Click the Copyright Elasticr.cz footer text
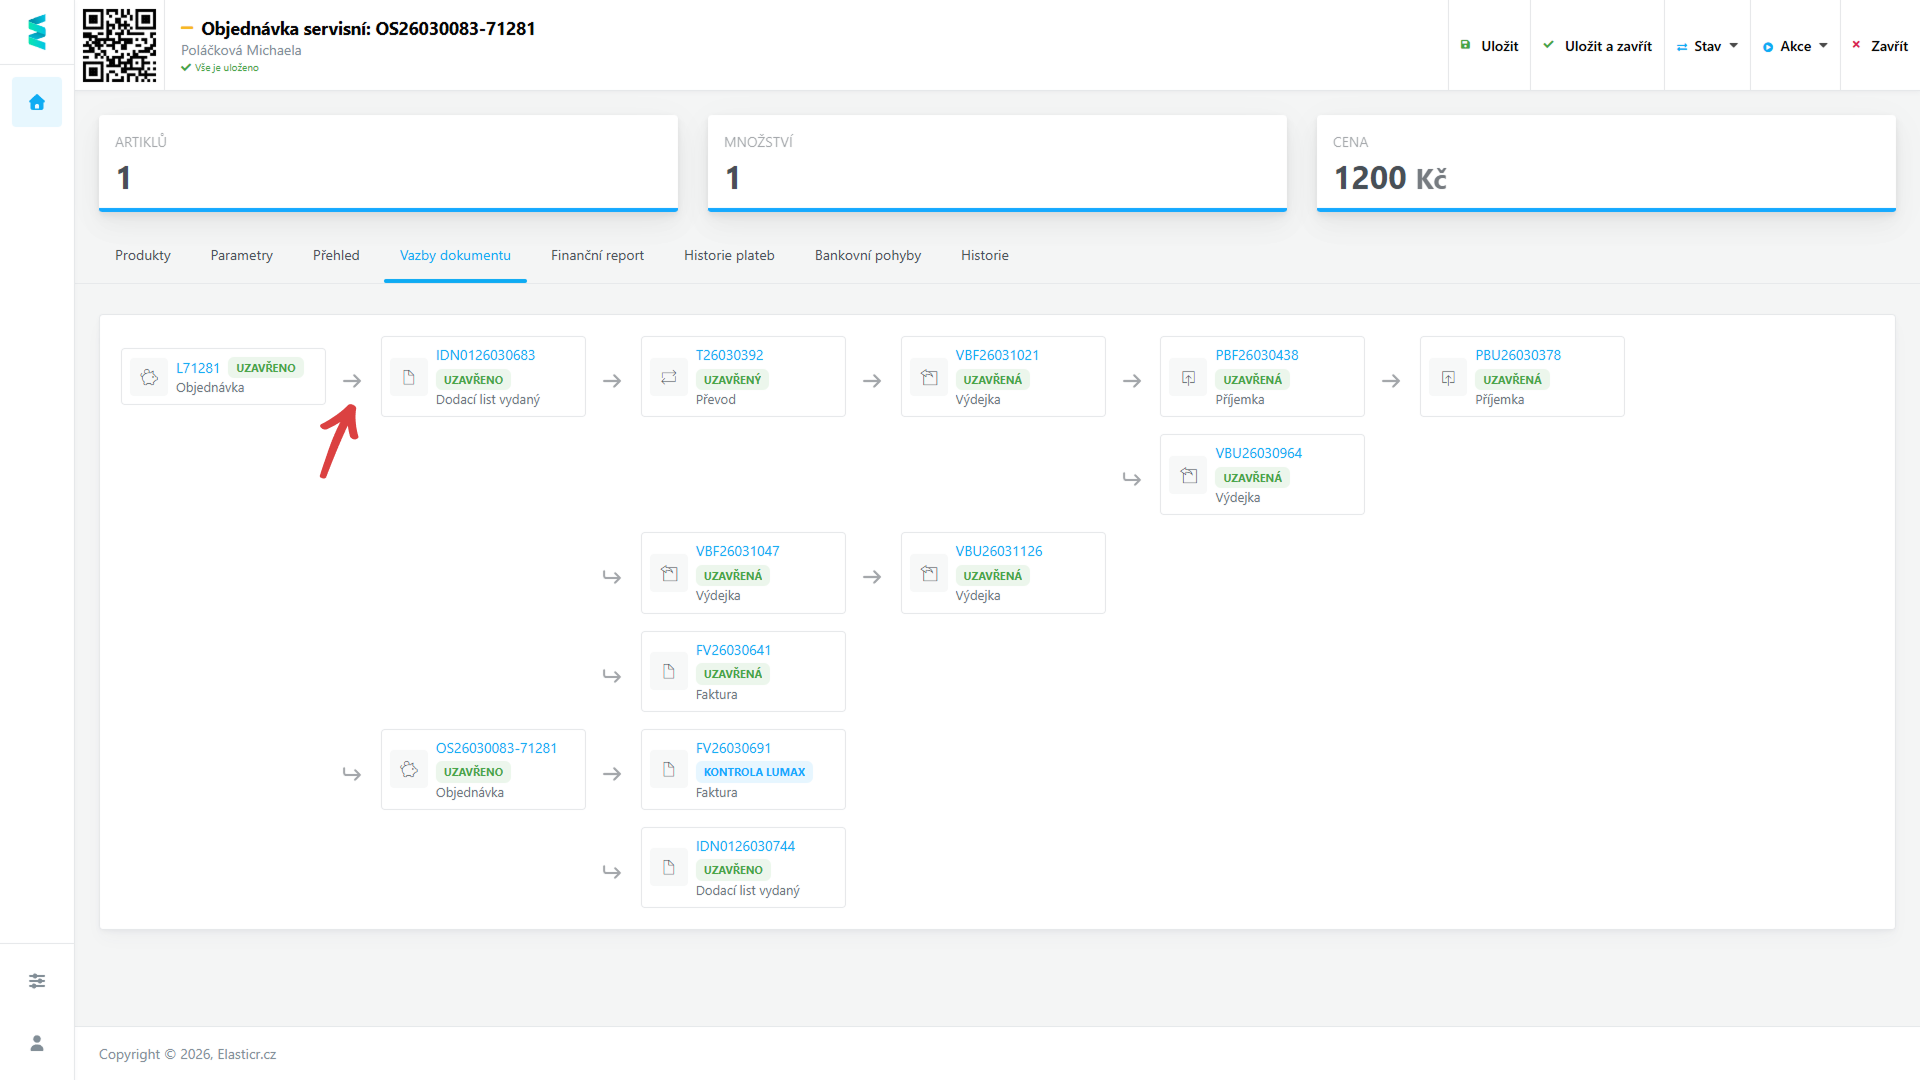Screen dimensions: 1920x1080 tap(187, 1054)
